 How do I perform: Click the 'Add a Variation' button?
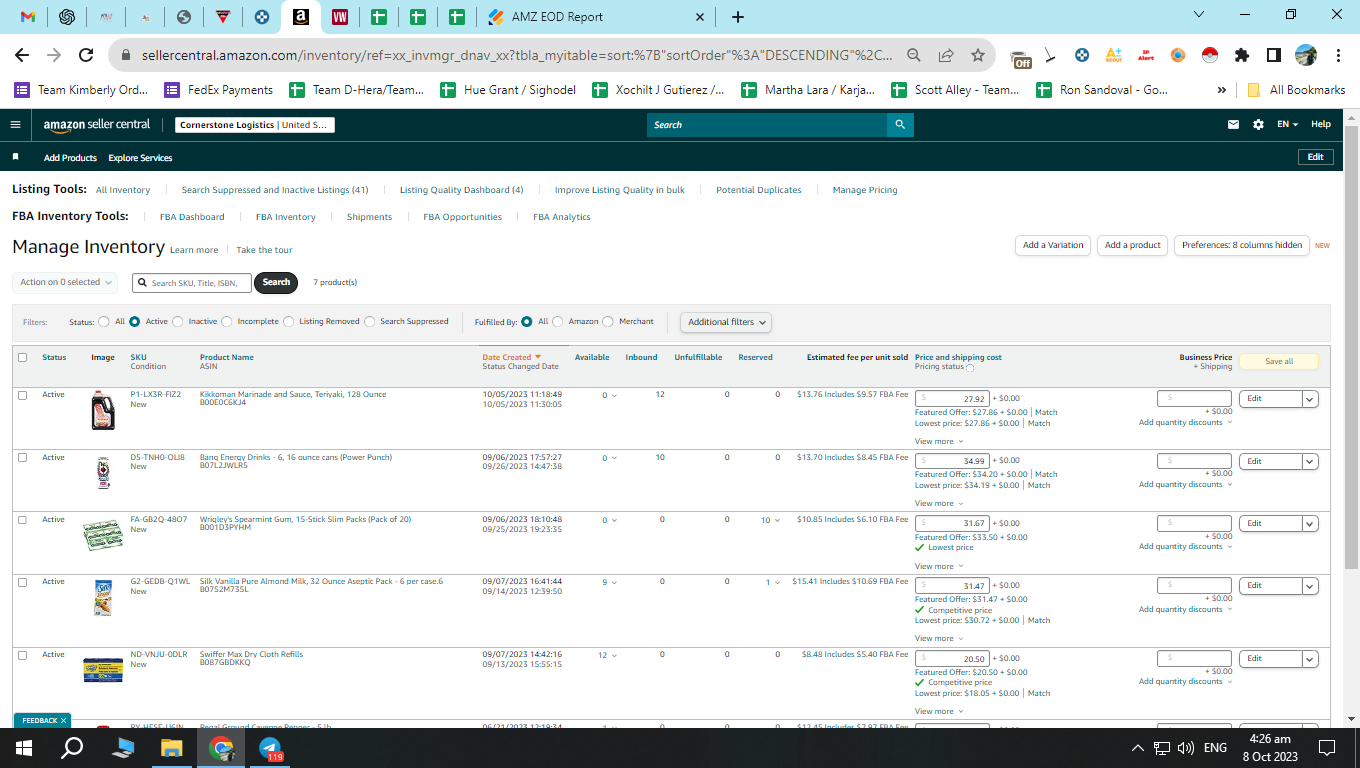[1053, 245]
